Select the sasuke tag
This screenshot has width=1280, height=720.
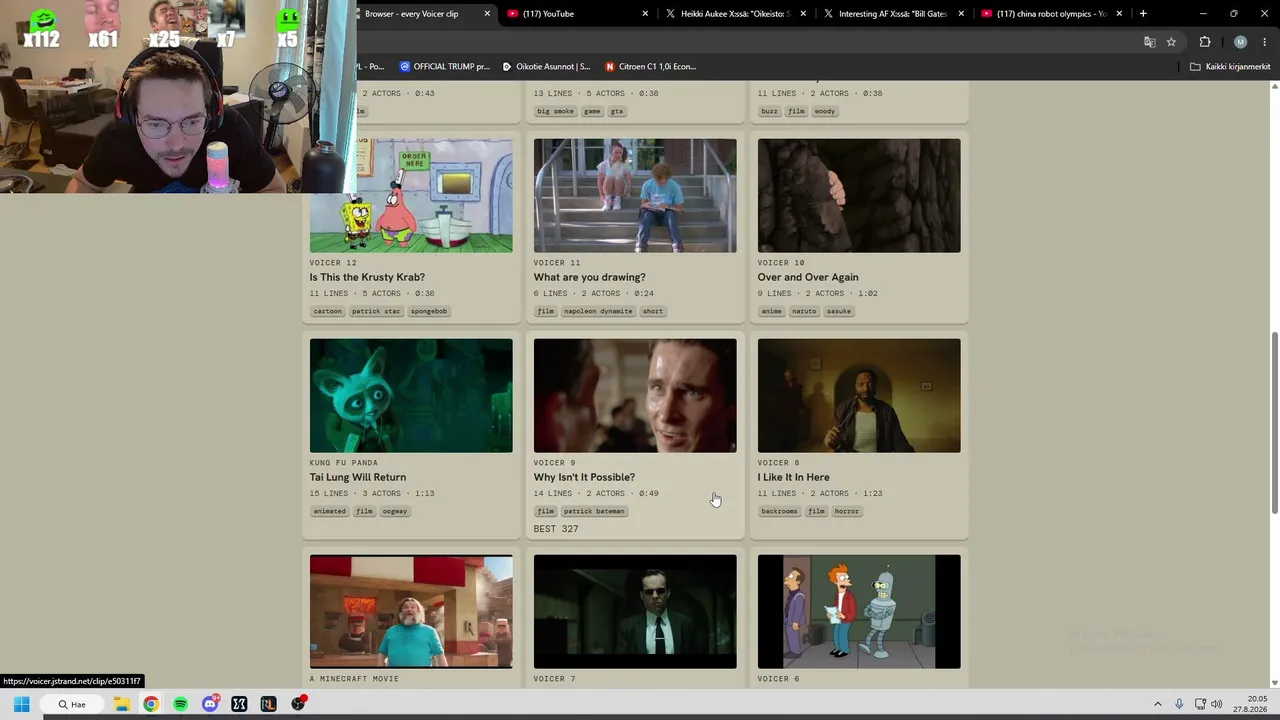(x=839, y=311)
